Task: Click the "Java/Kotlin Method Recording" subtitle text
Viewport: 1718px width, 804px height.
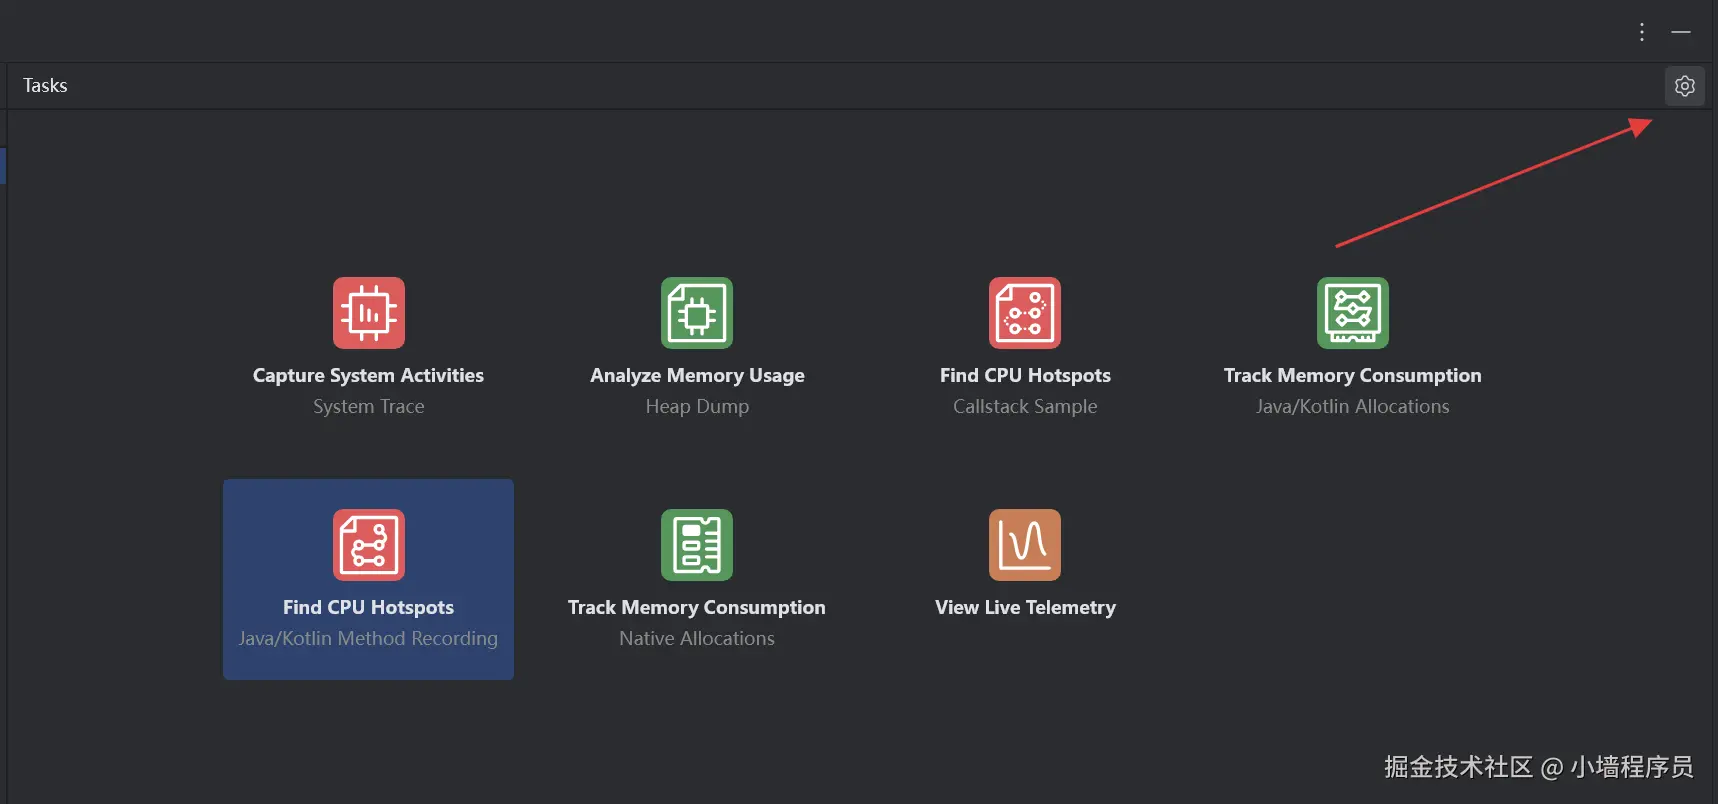Action: point(368,639)
